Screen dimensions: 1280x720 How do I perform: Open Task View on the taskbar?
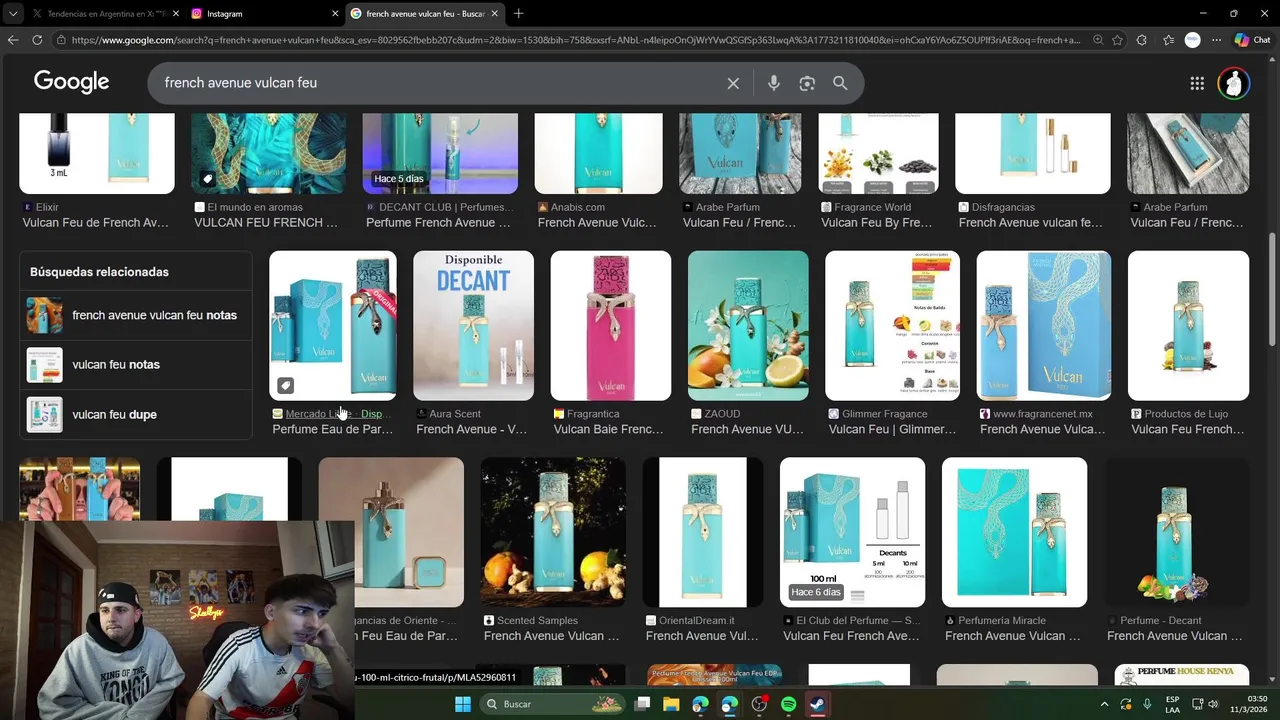pos(643,704)
